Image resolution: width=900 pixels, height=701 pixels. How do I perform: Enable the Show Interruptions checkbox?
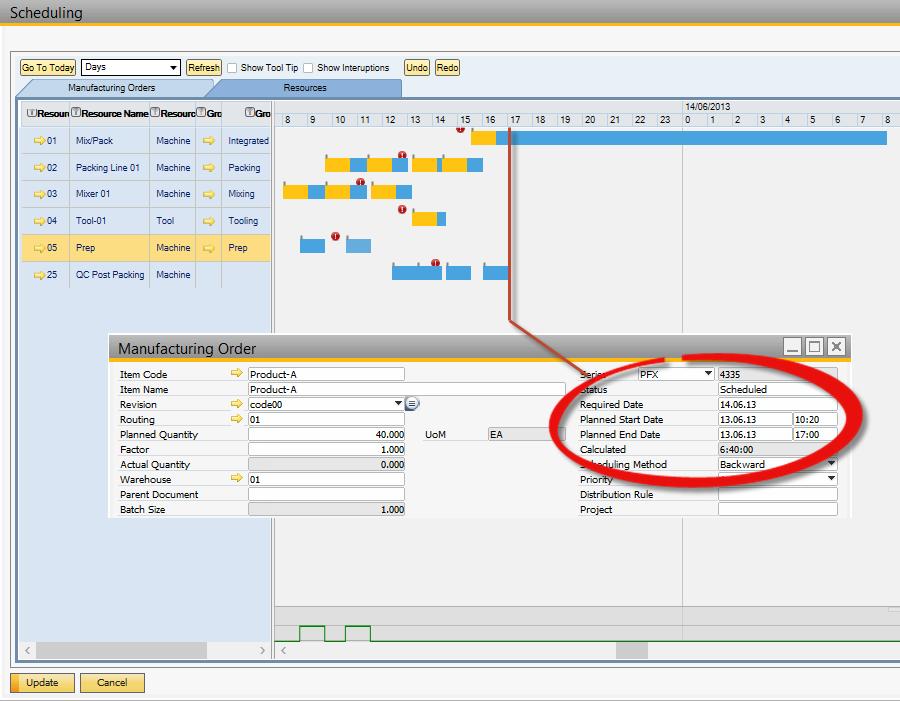click(308, 68)
